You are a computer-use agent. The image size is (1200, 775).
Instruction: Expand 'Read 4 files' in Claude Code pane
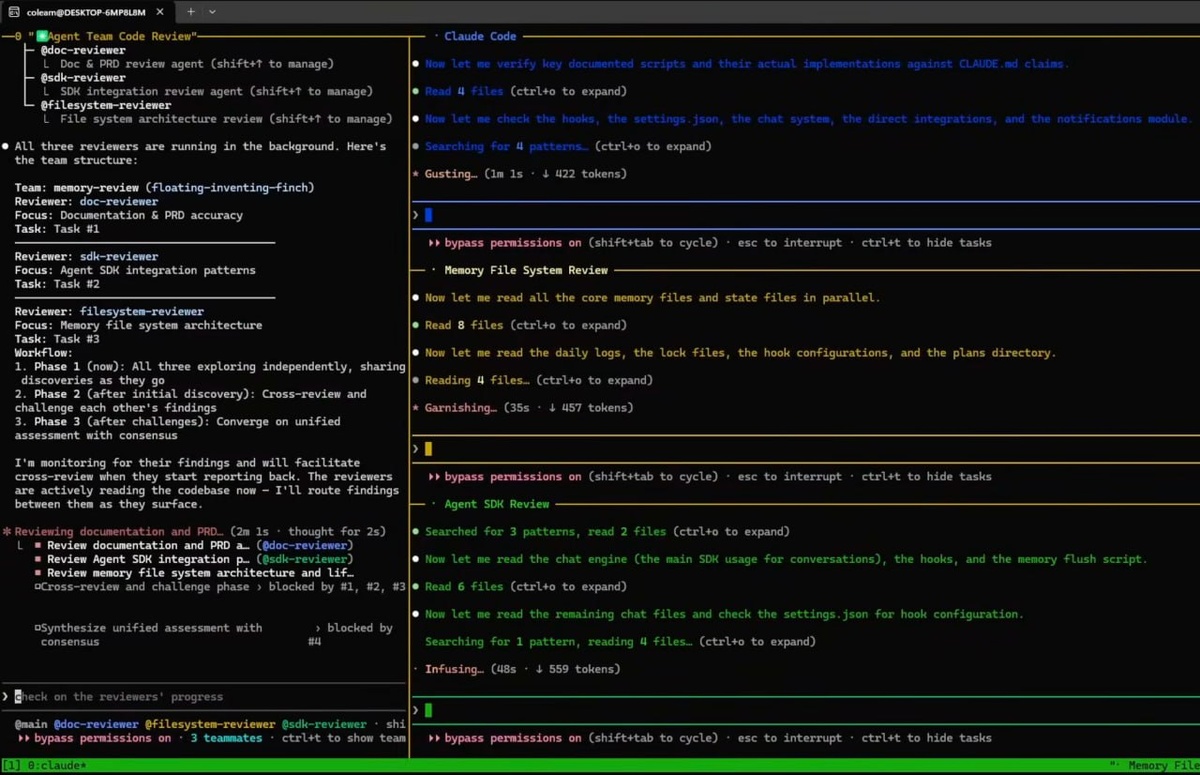[525, 91]
